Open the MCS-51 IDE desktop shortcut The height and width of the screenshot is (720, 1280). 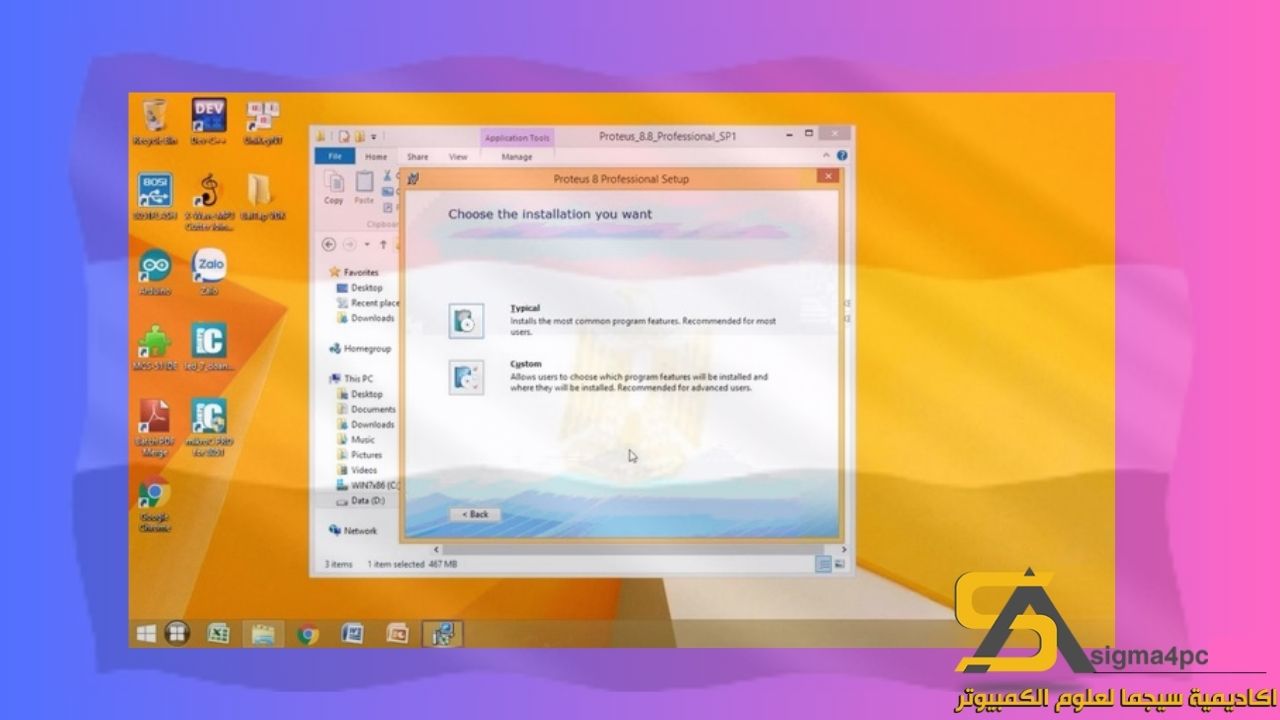pyautogui.click(x=155, y=347)
